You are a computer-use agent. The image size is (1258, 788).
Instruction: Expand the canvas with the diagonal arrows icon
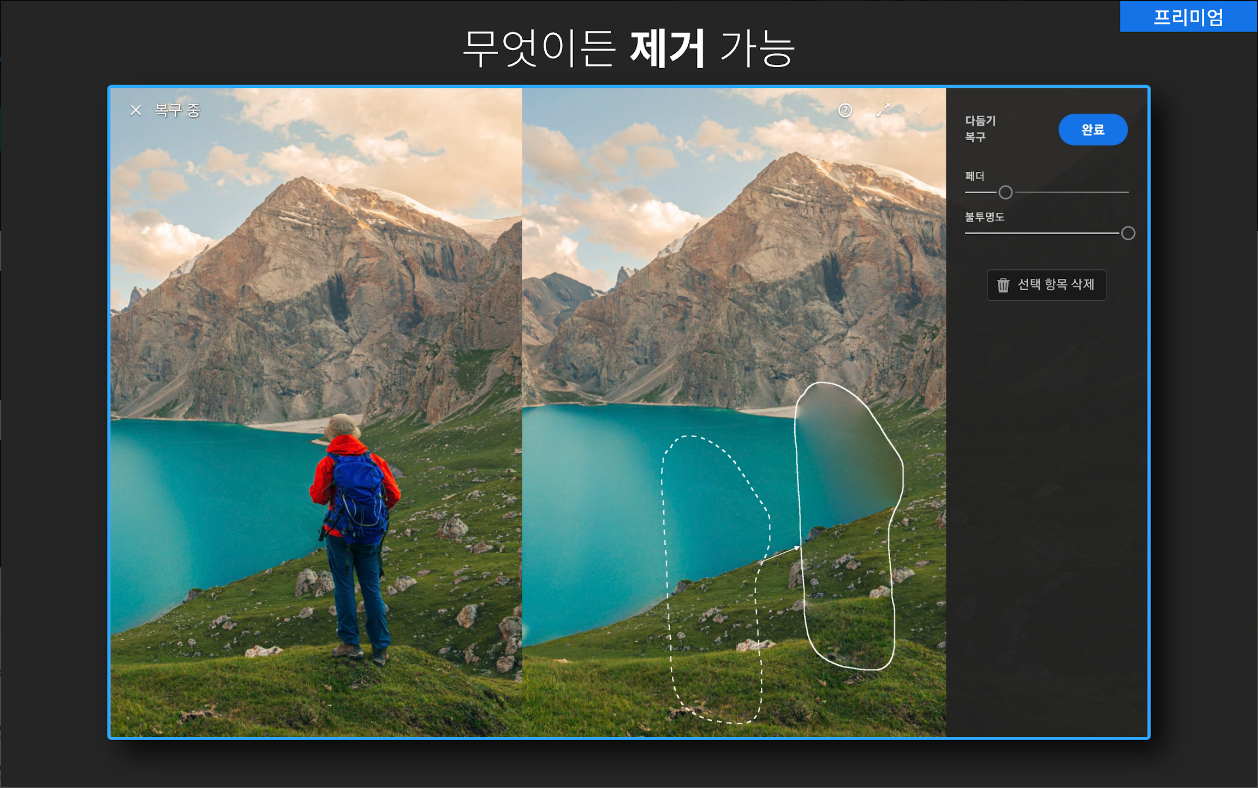[x=883, y=110]
